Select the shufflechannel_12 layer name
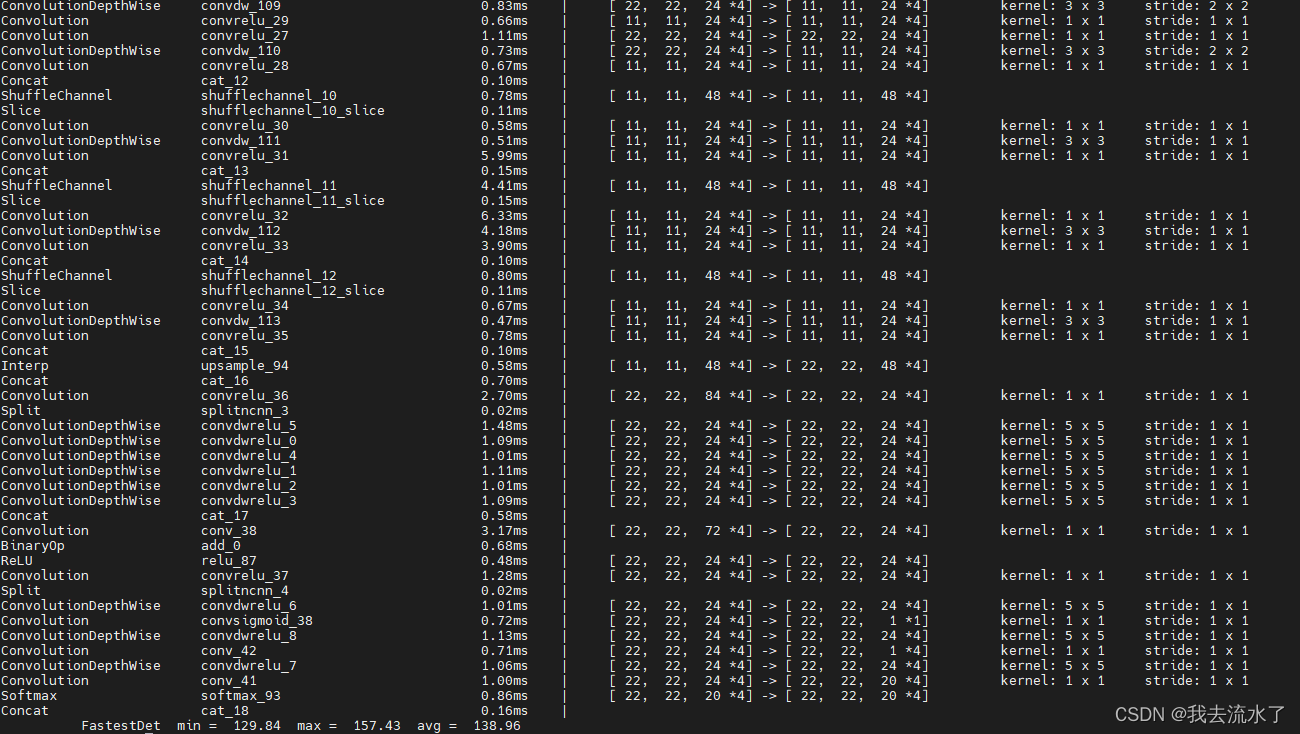Image resolution: width=1300 pixels, height=734 pixels. point(269,276)
